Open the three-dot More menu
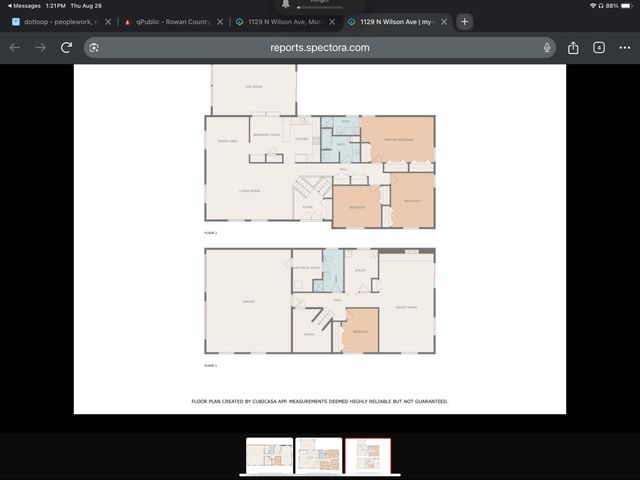The width and height of the screenshot is (640, 480). 623,47
